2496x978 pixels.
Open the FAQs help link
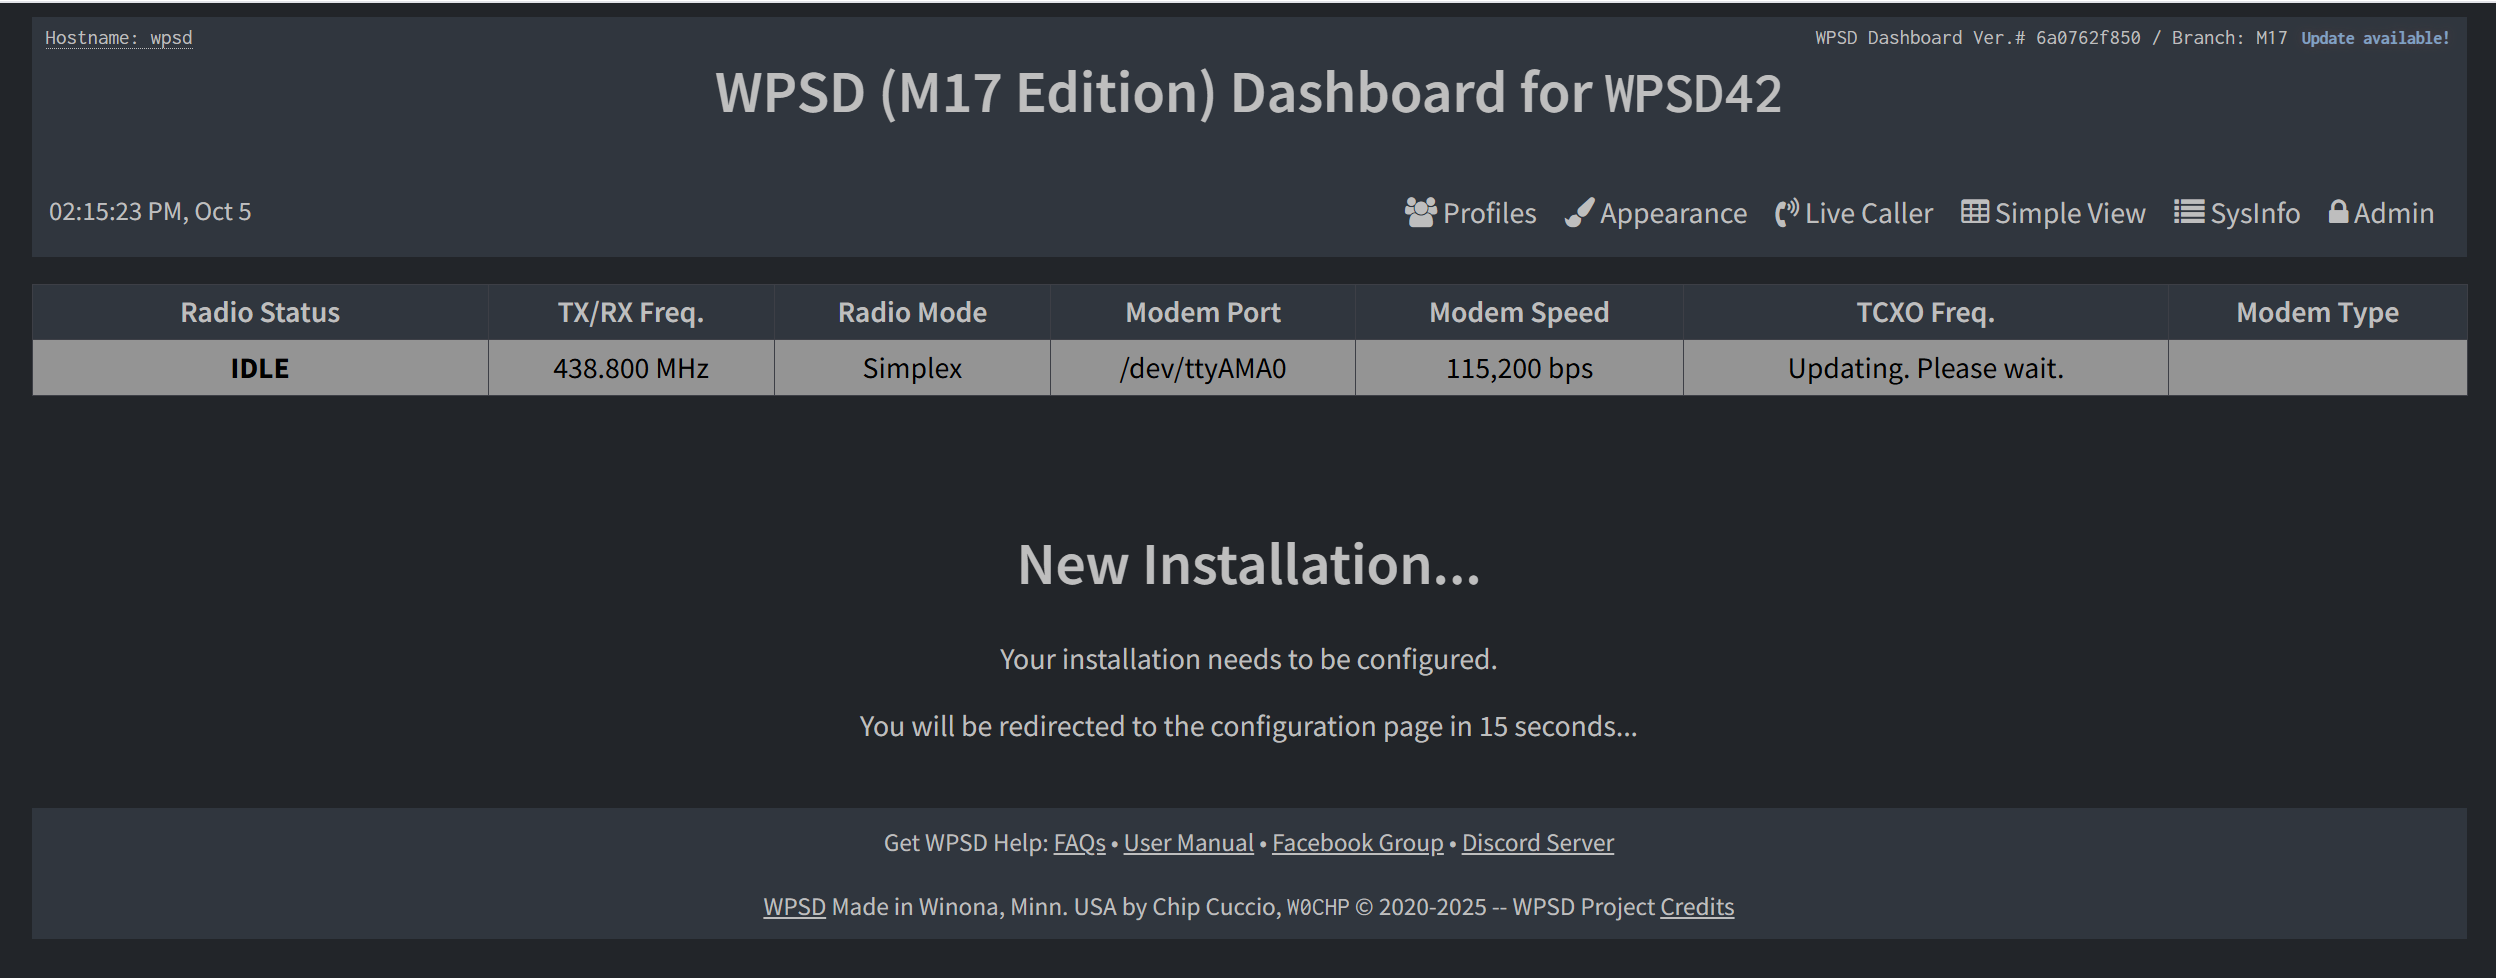point(1078,843)
